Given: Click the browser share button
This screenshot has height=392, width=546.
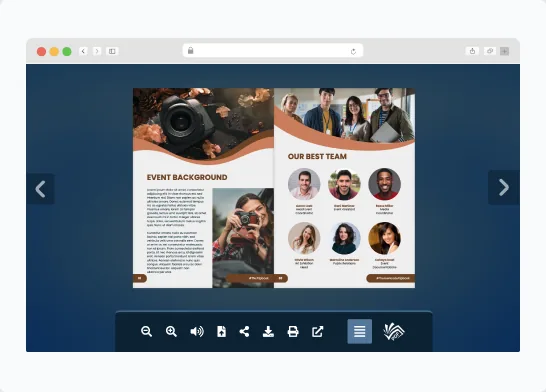Looking at the screenshot, I should point(472,51).
